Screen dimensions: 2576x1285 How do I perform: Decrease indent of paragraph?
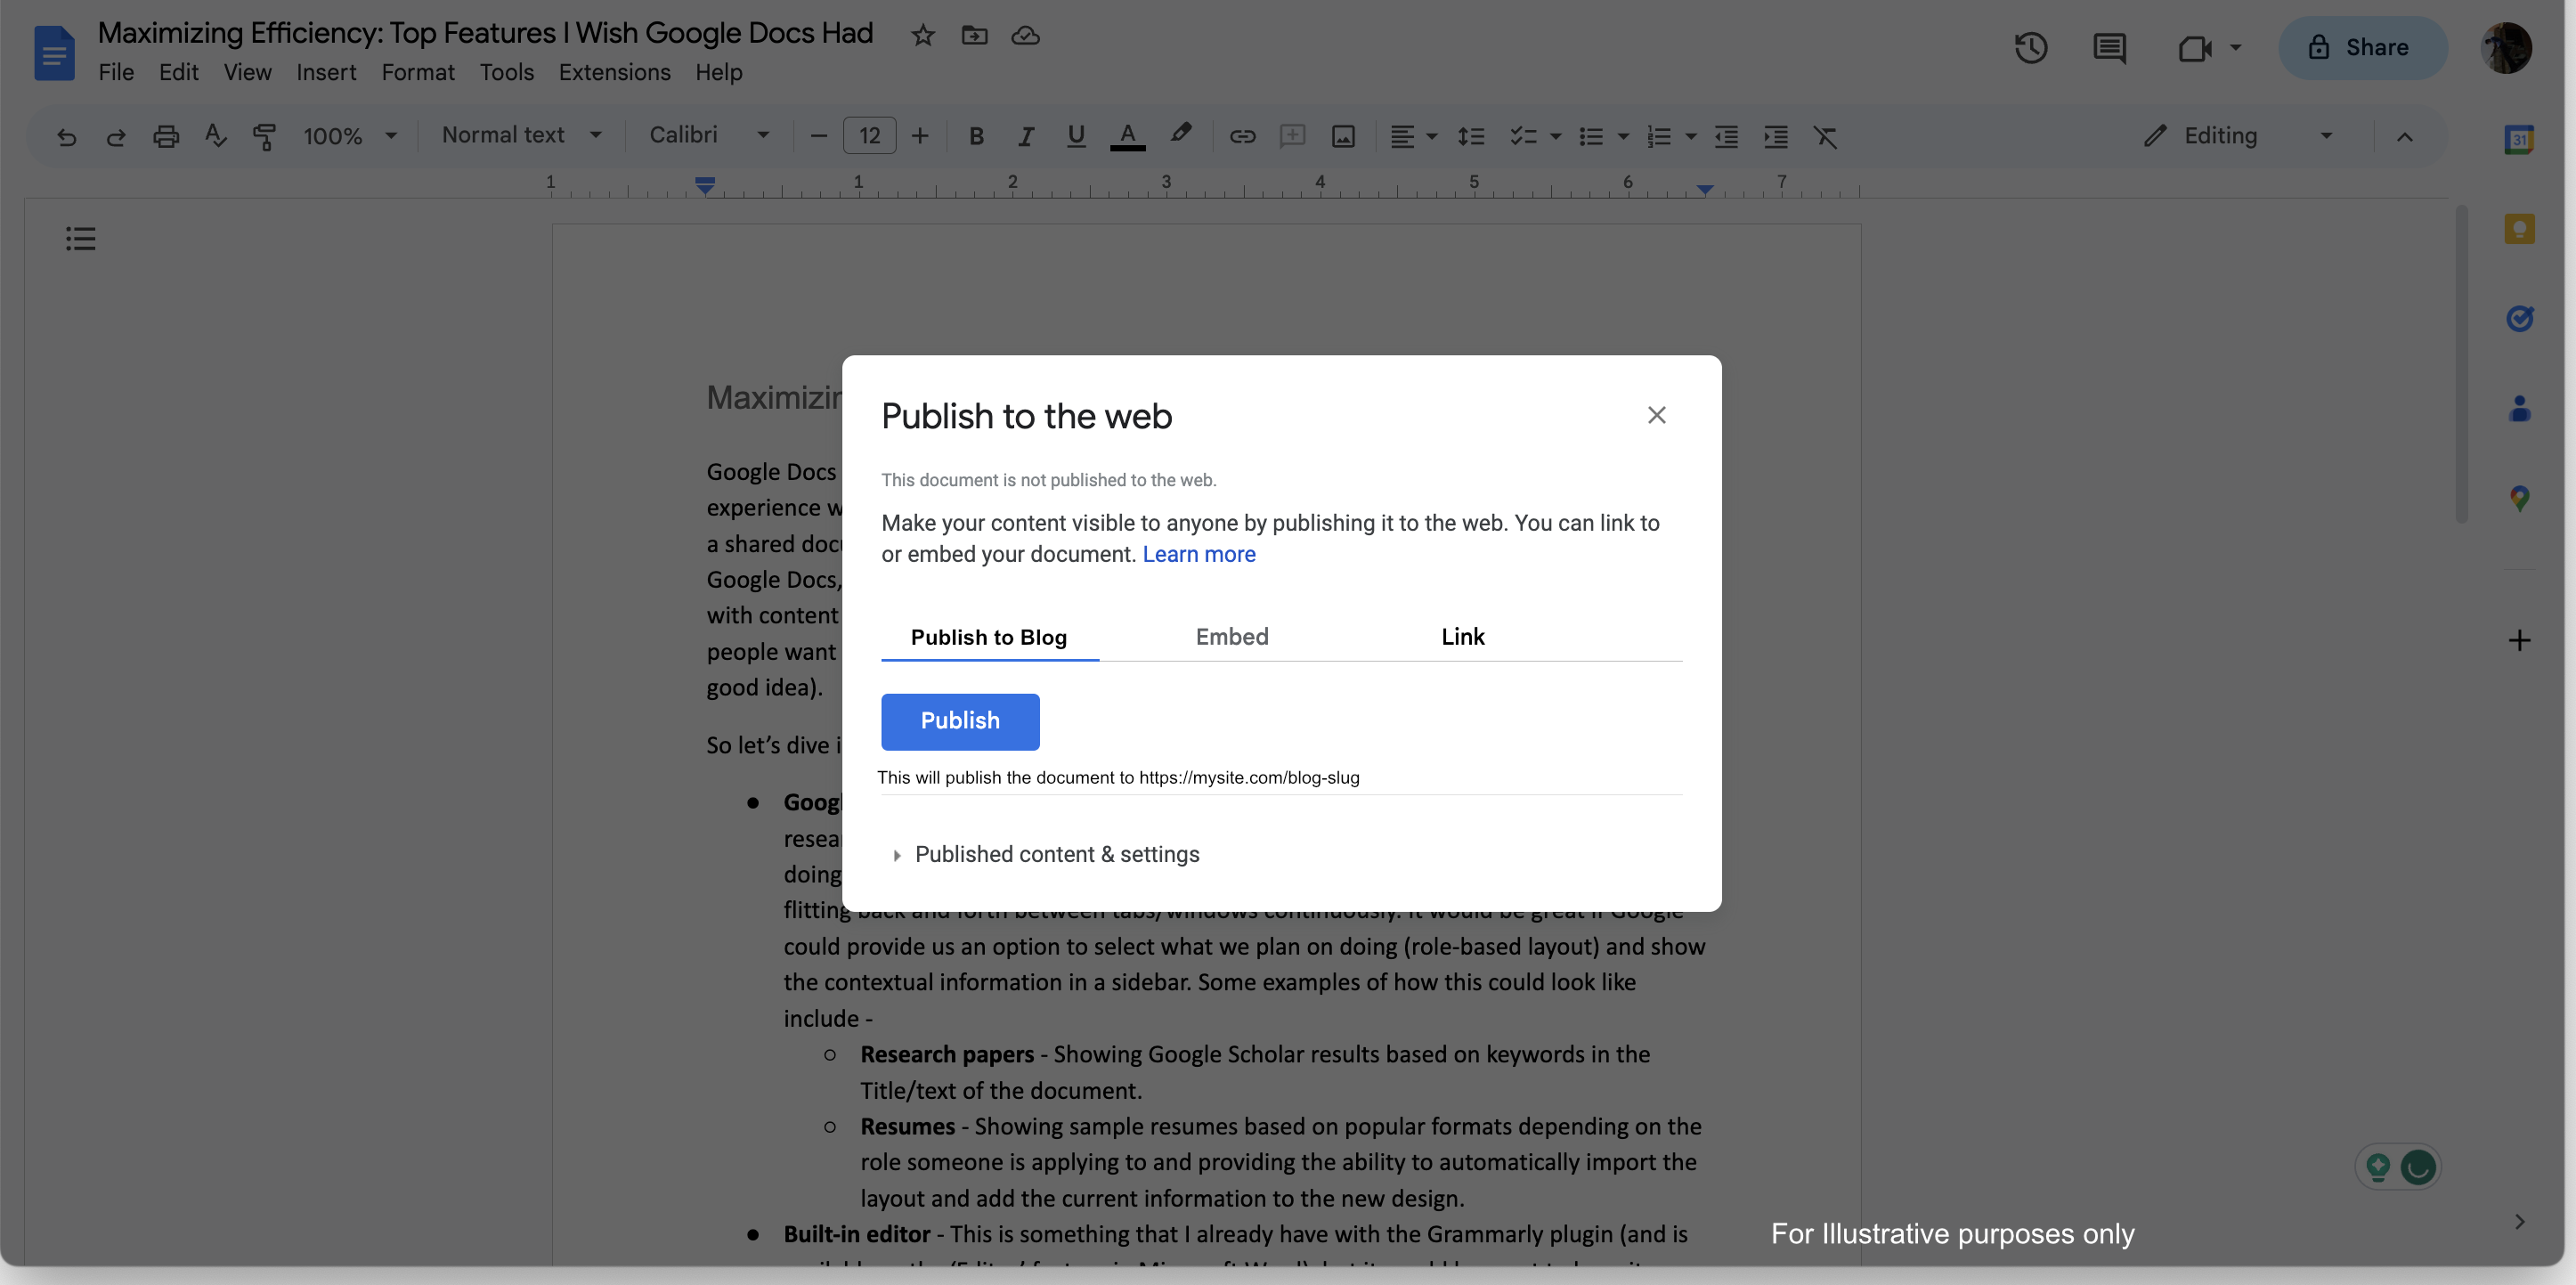1726,136
